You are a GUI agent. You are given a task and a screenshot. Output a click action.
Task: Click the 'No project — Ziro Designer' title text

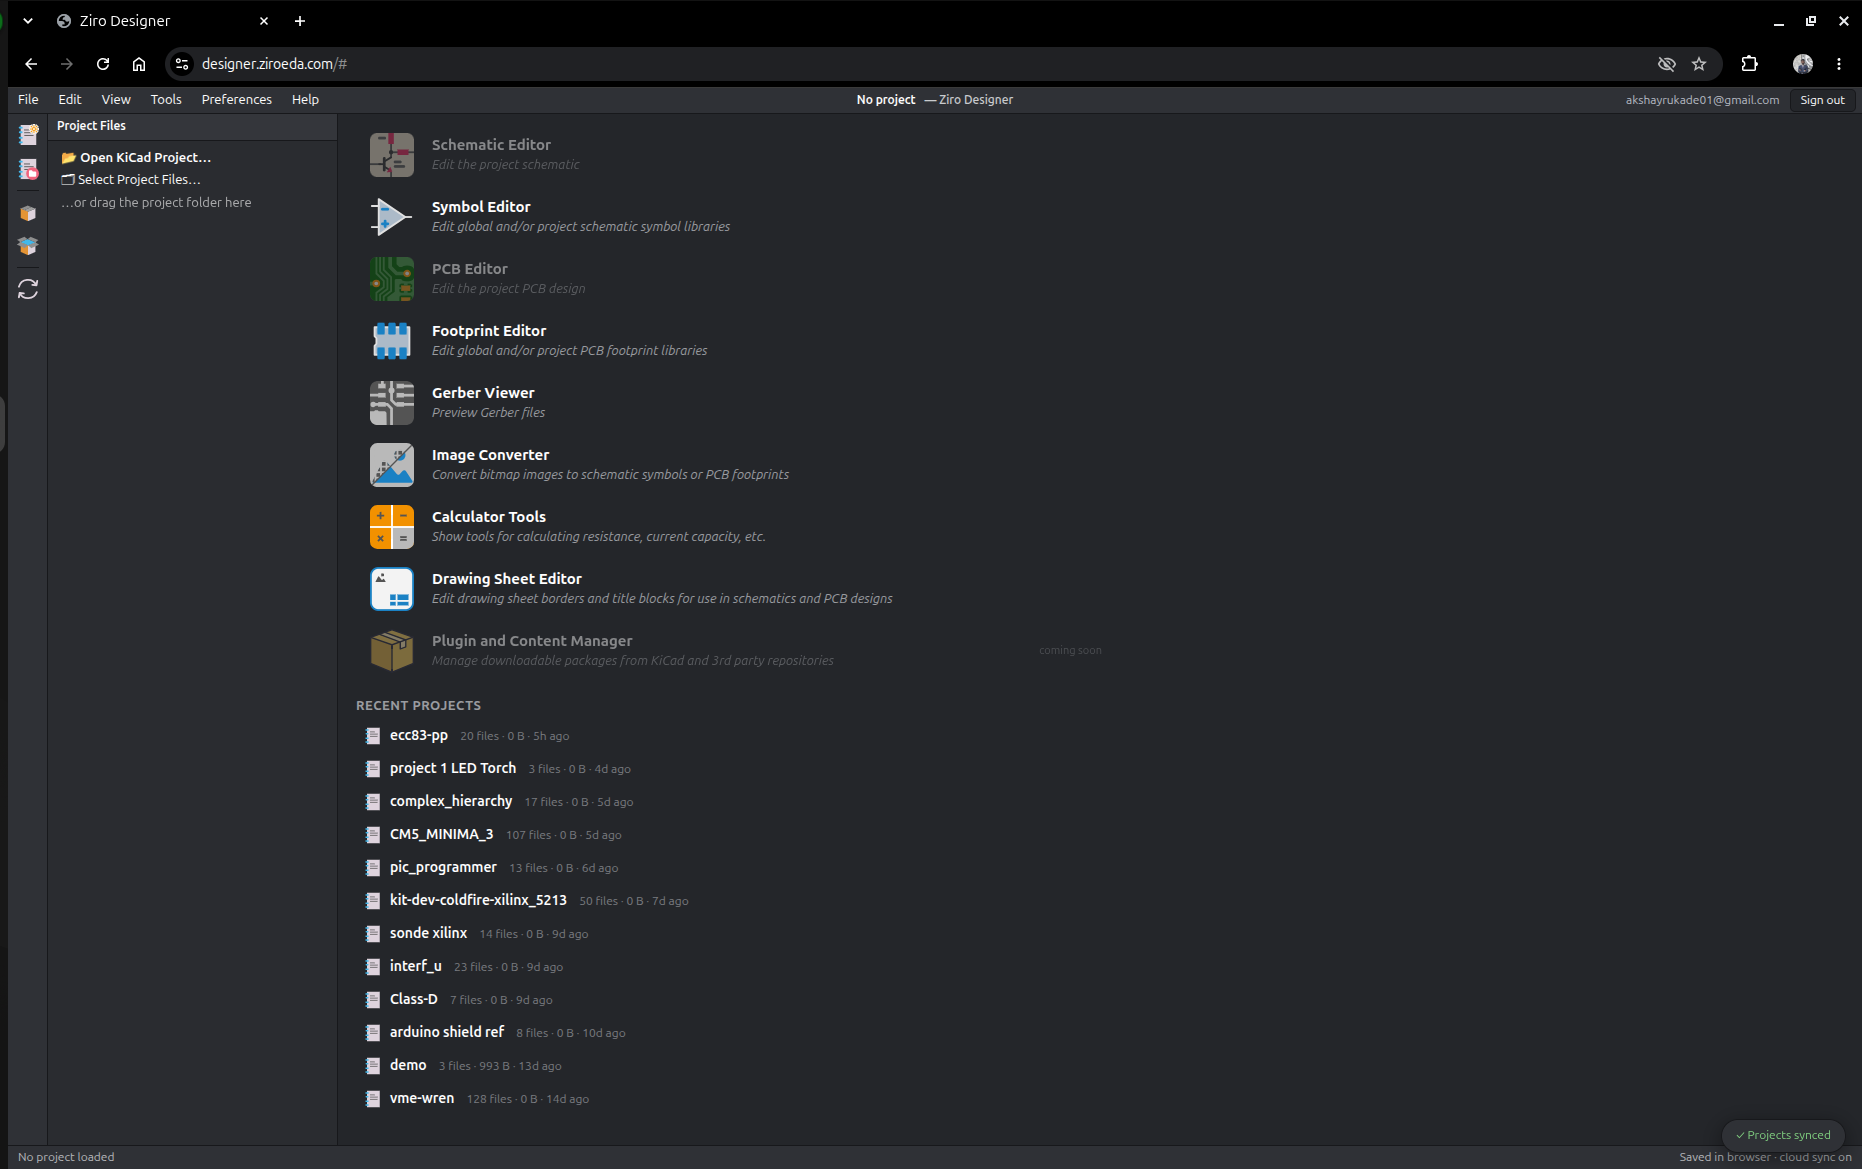tap(934, 100)
